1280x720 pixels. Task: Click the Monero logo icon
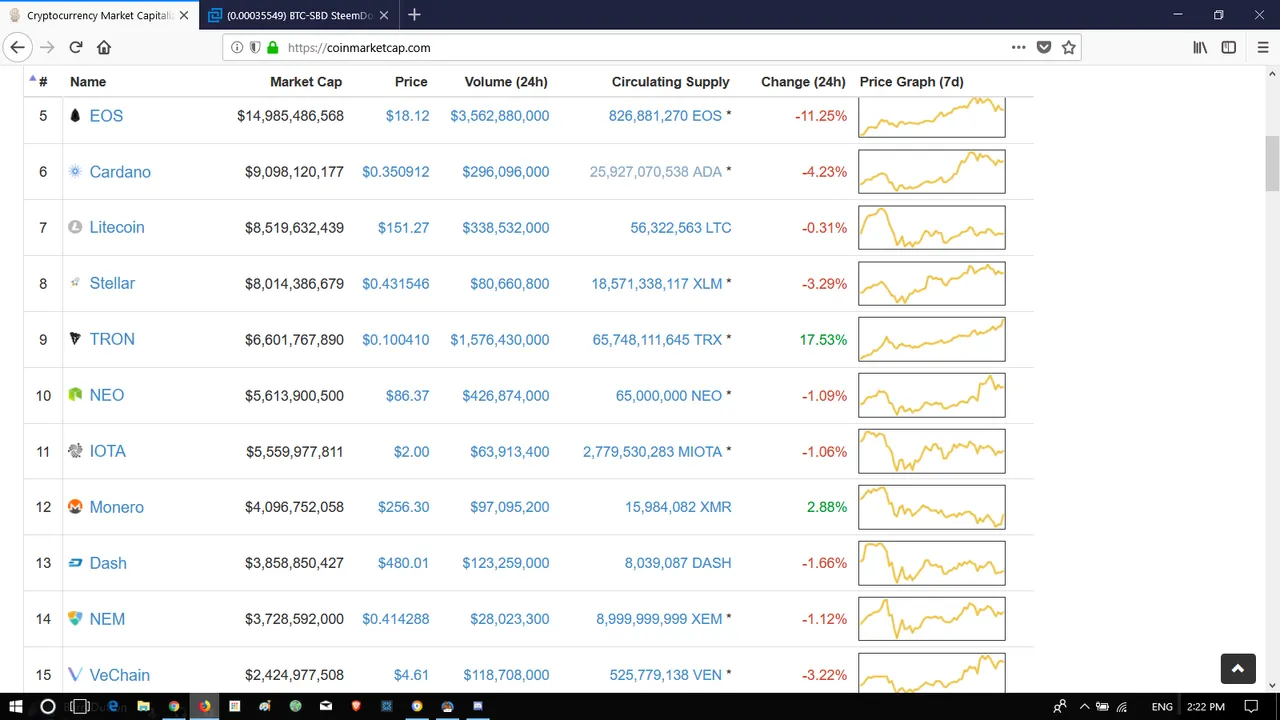pos(75,507)
